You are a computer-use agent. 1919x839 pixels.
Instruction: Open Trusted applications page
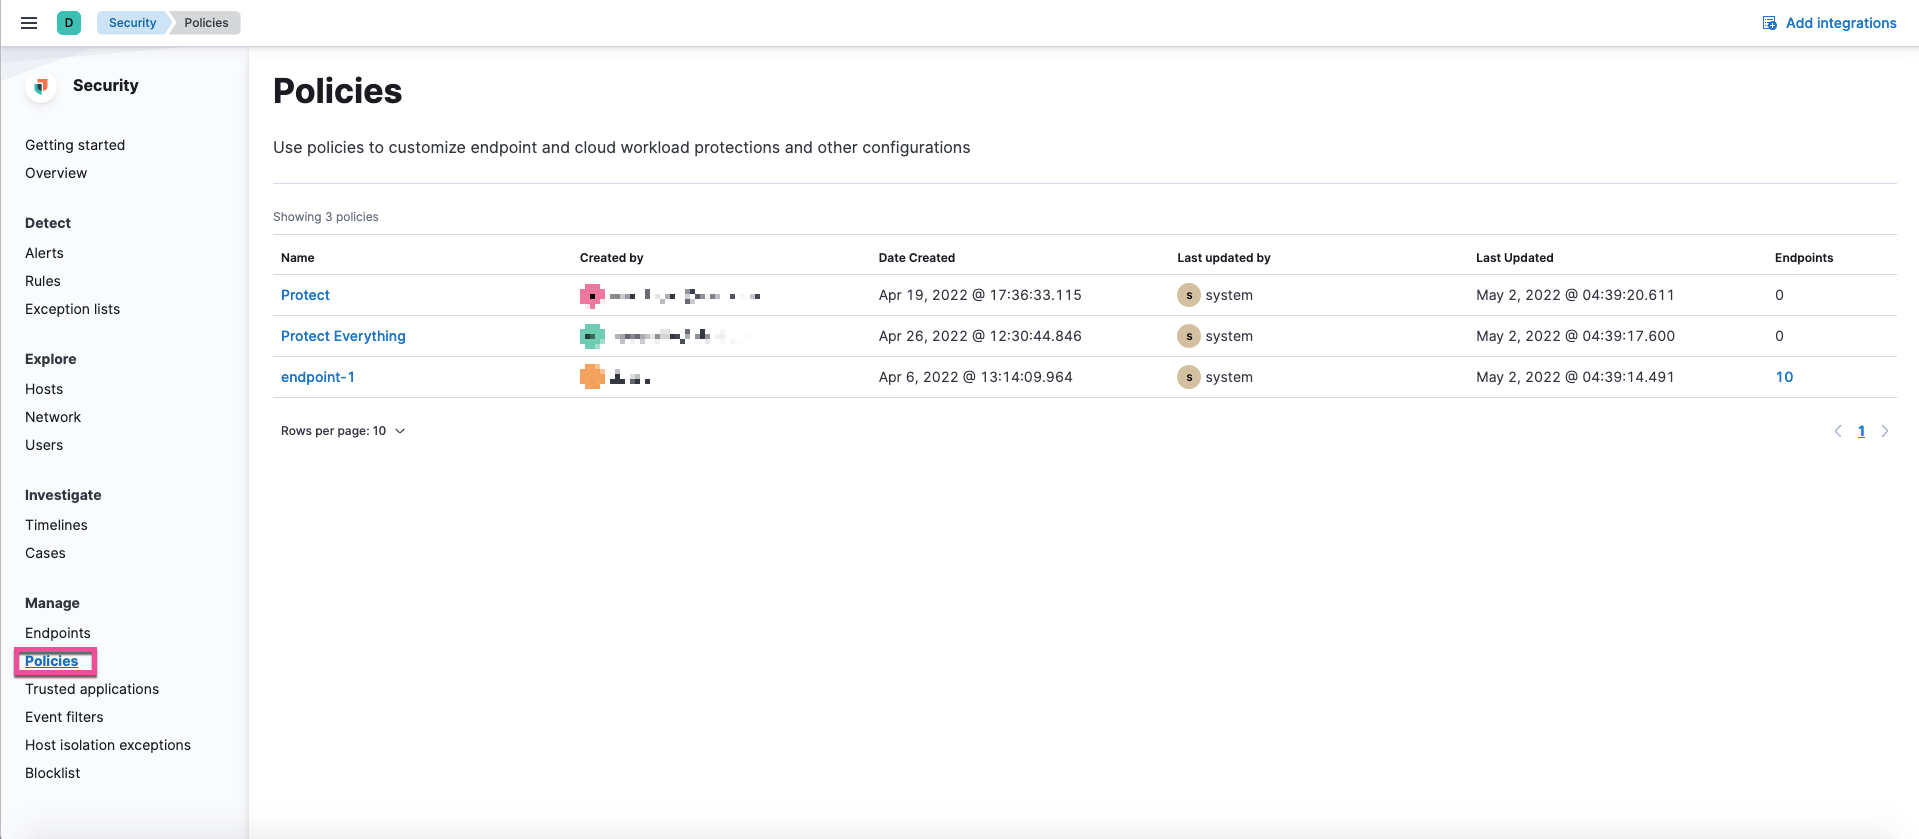point(92,689)
